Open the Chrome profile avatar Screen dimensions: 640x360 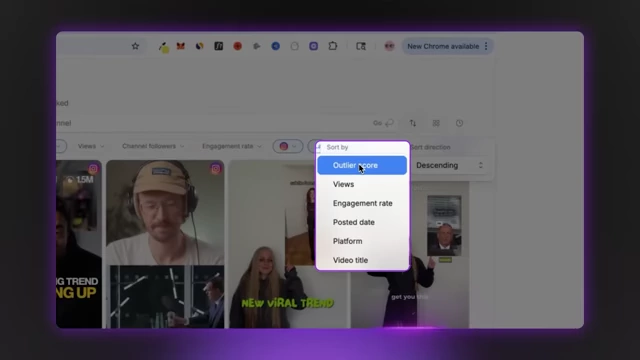click(x=389, y=46)
